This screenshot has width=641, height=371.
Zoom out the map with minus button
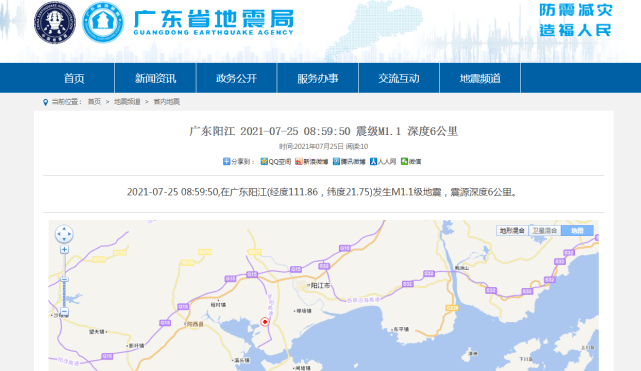point(64,312)
